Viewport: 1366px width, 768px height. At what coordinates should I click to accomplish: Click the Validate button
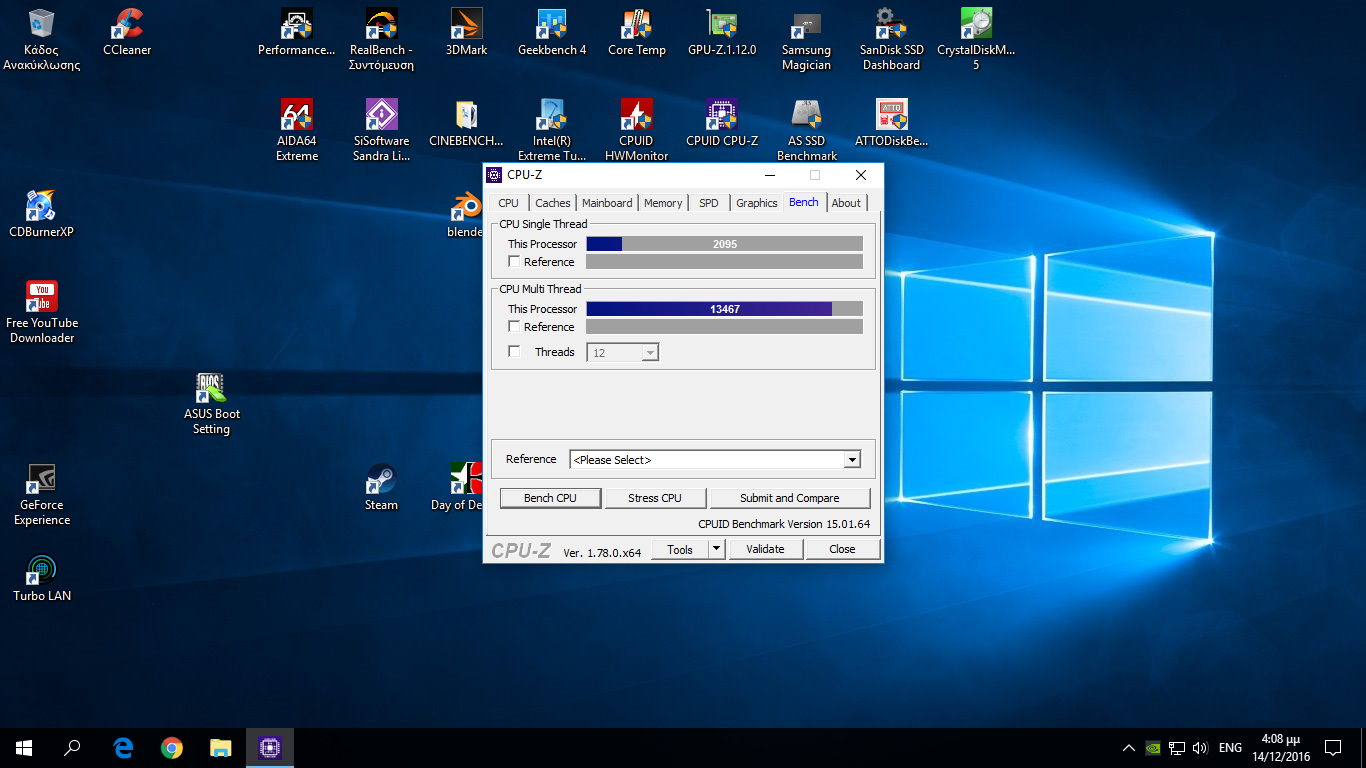[765, 549]
